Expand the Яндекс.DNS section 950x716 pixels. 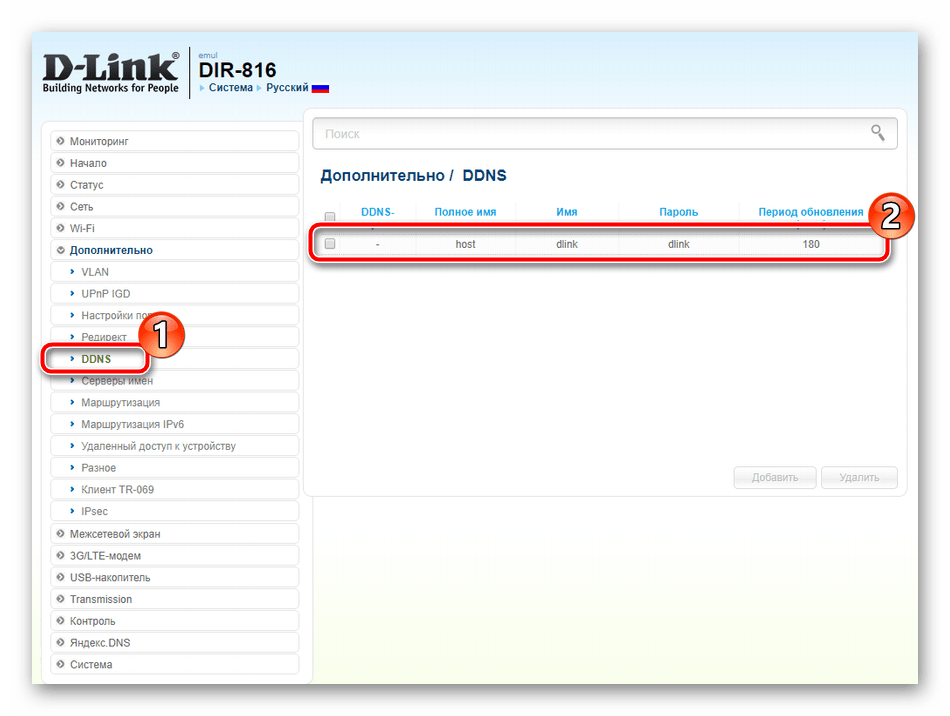pyautogui.click(x=174, y=643)
